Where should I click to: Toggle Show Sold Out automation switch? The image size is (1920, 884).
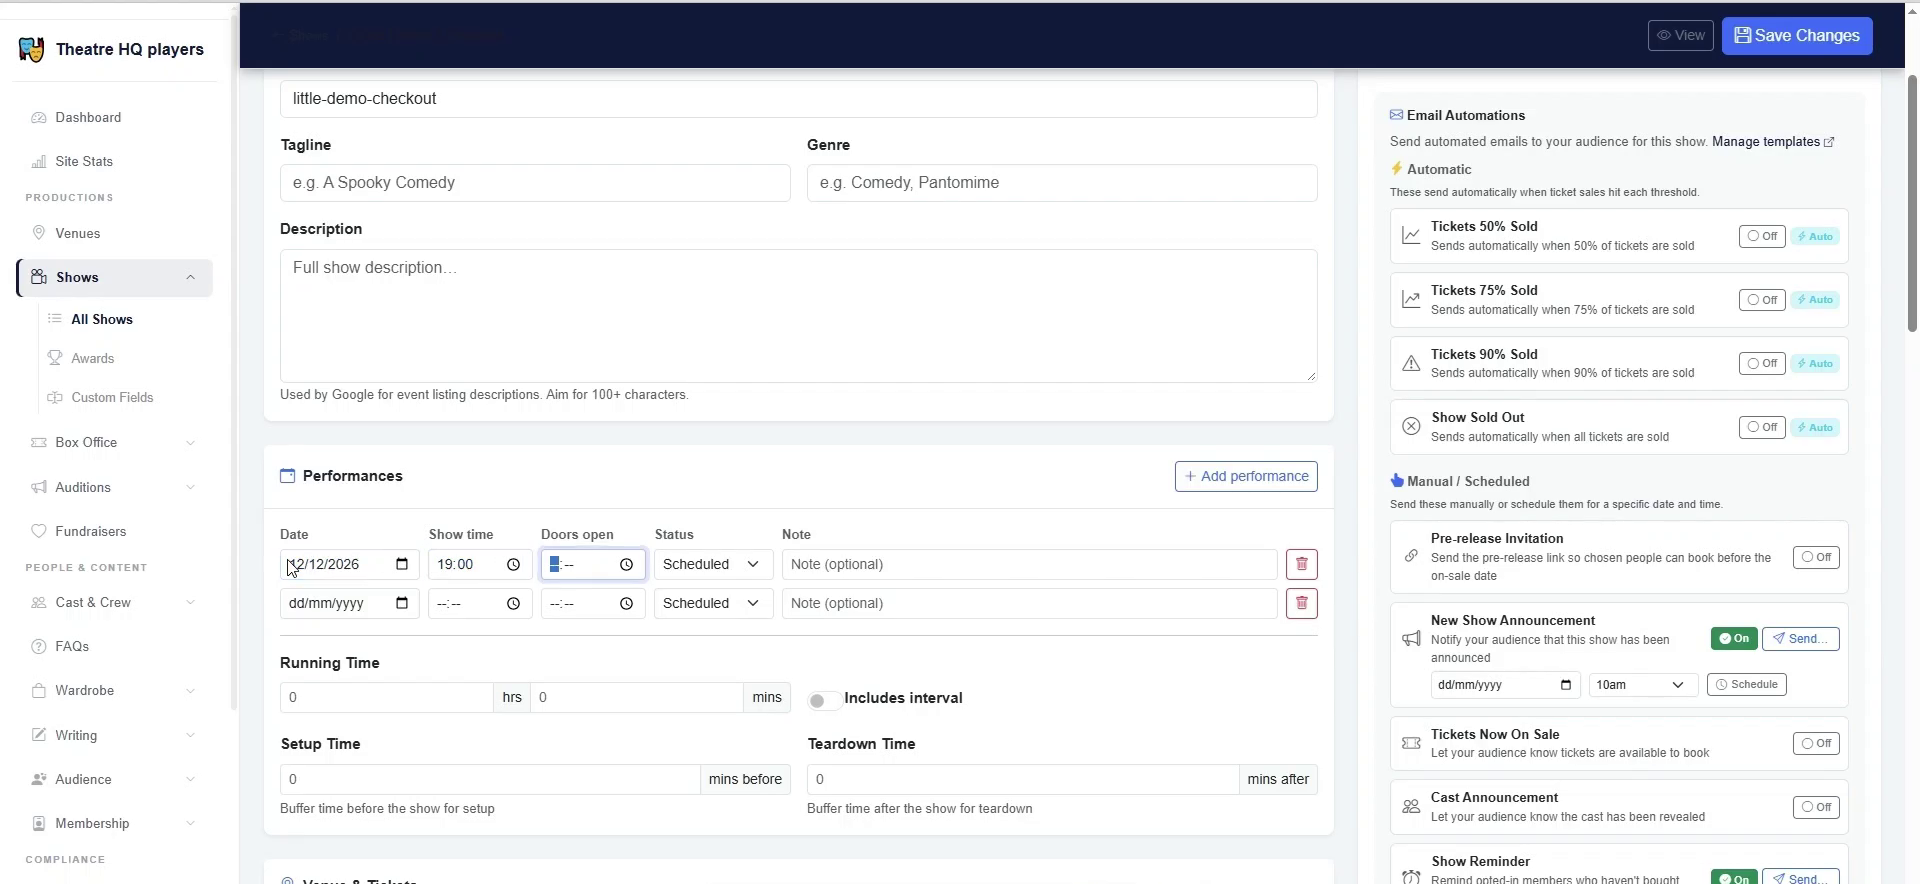1762,428
